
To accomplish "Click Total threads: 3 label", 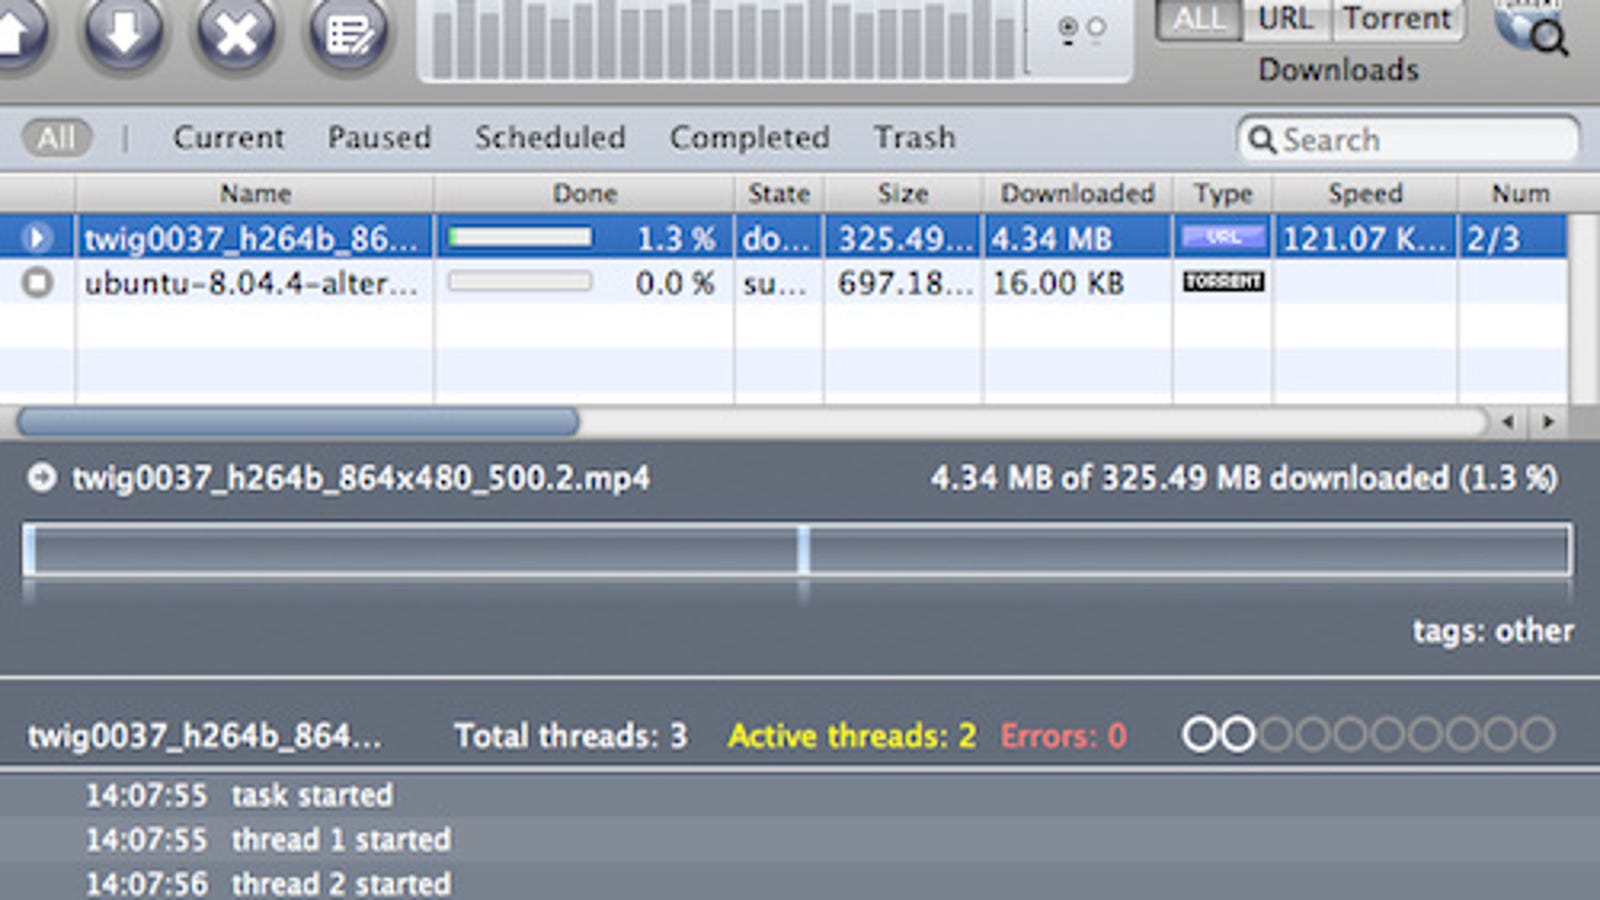I will pos(571,736).
